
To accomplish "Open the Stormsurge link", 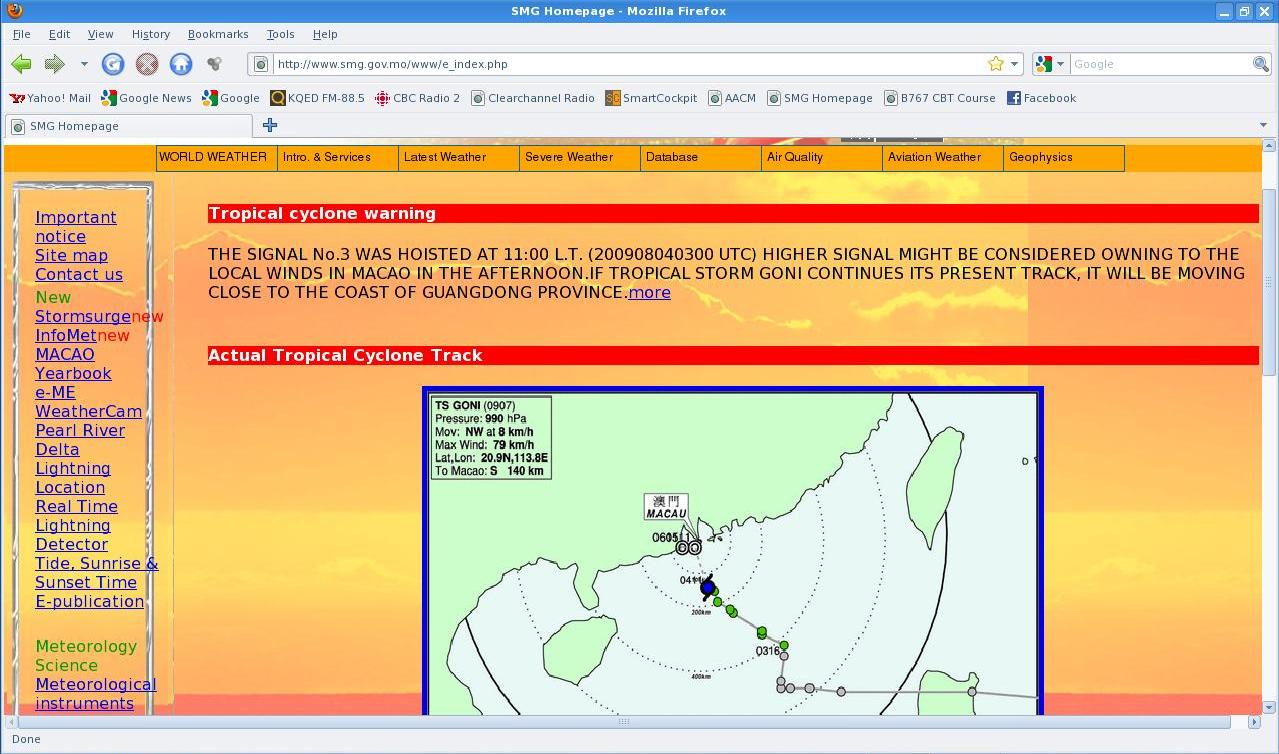I will [83, 316].
